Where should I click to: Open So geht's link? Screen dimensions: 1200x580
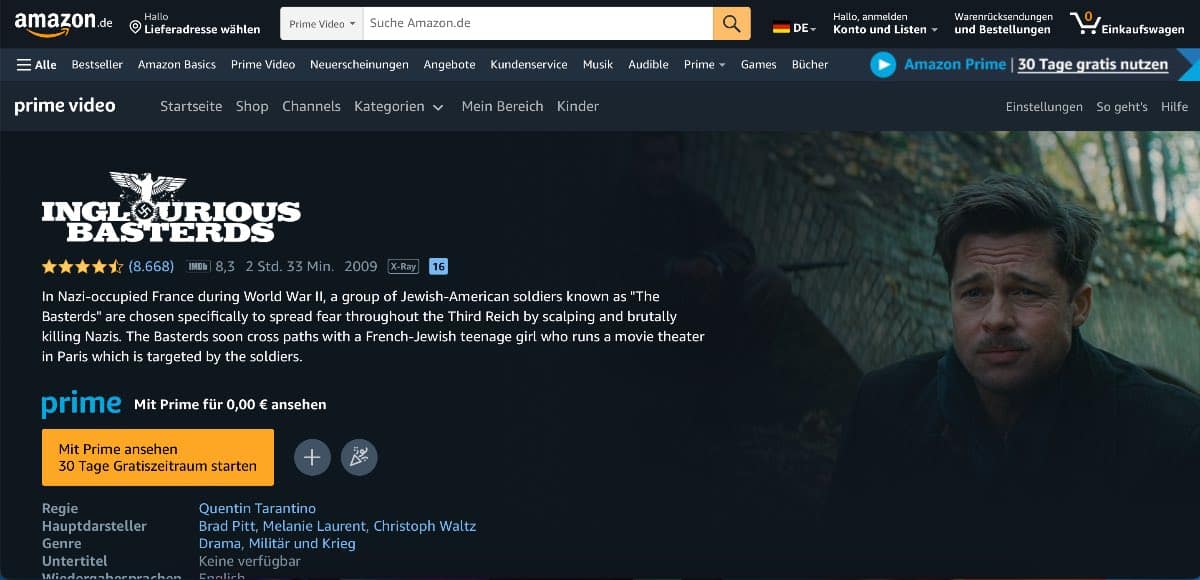tap(1122, 107)
